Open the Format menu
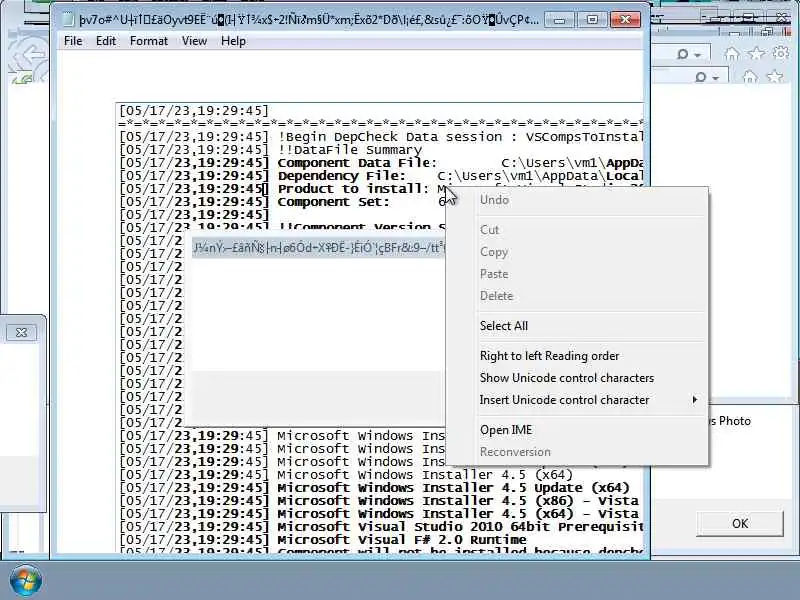This screenshot has width=800, height=600. click(x=148, y=41)
